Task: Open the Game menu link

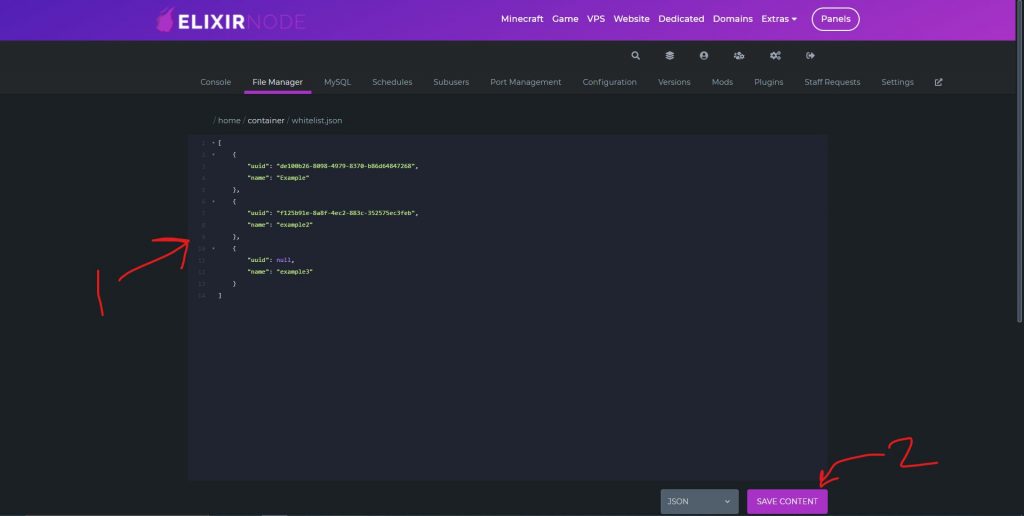Action: (565, 19)
